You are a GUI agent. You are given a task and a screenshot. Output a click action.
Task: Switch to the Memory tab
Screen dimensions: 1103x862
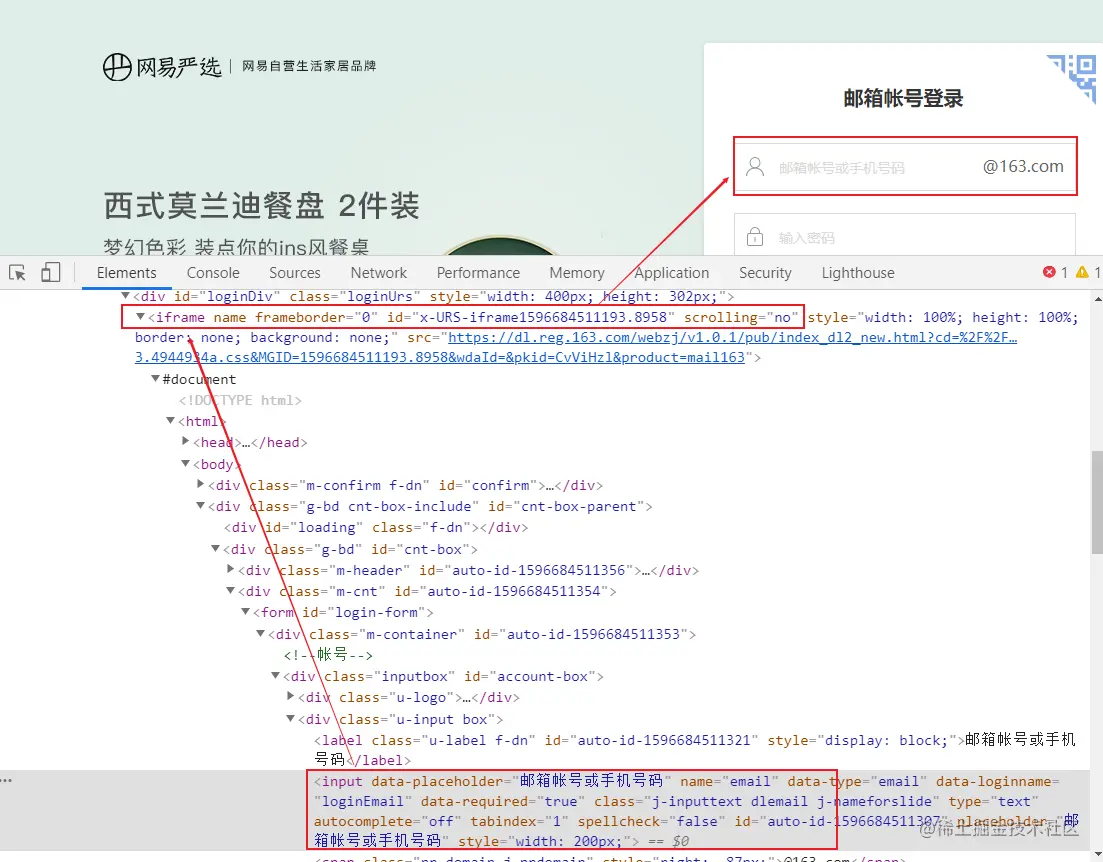[x=577, y=273]
